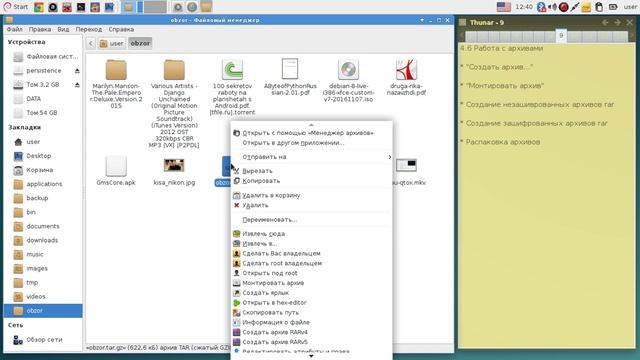This screenshot has height=360, width=640.
Task: Select the 100 sekretov torrent file
Action: pos(232,70)
